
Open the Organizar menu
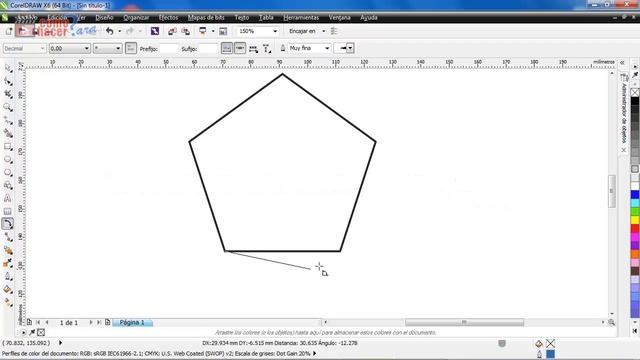pos(136,18)
